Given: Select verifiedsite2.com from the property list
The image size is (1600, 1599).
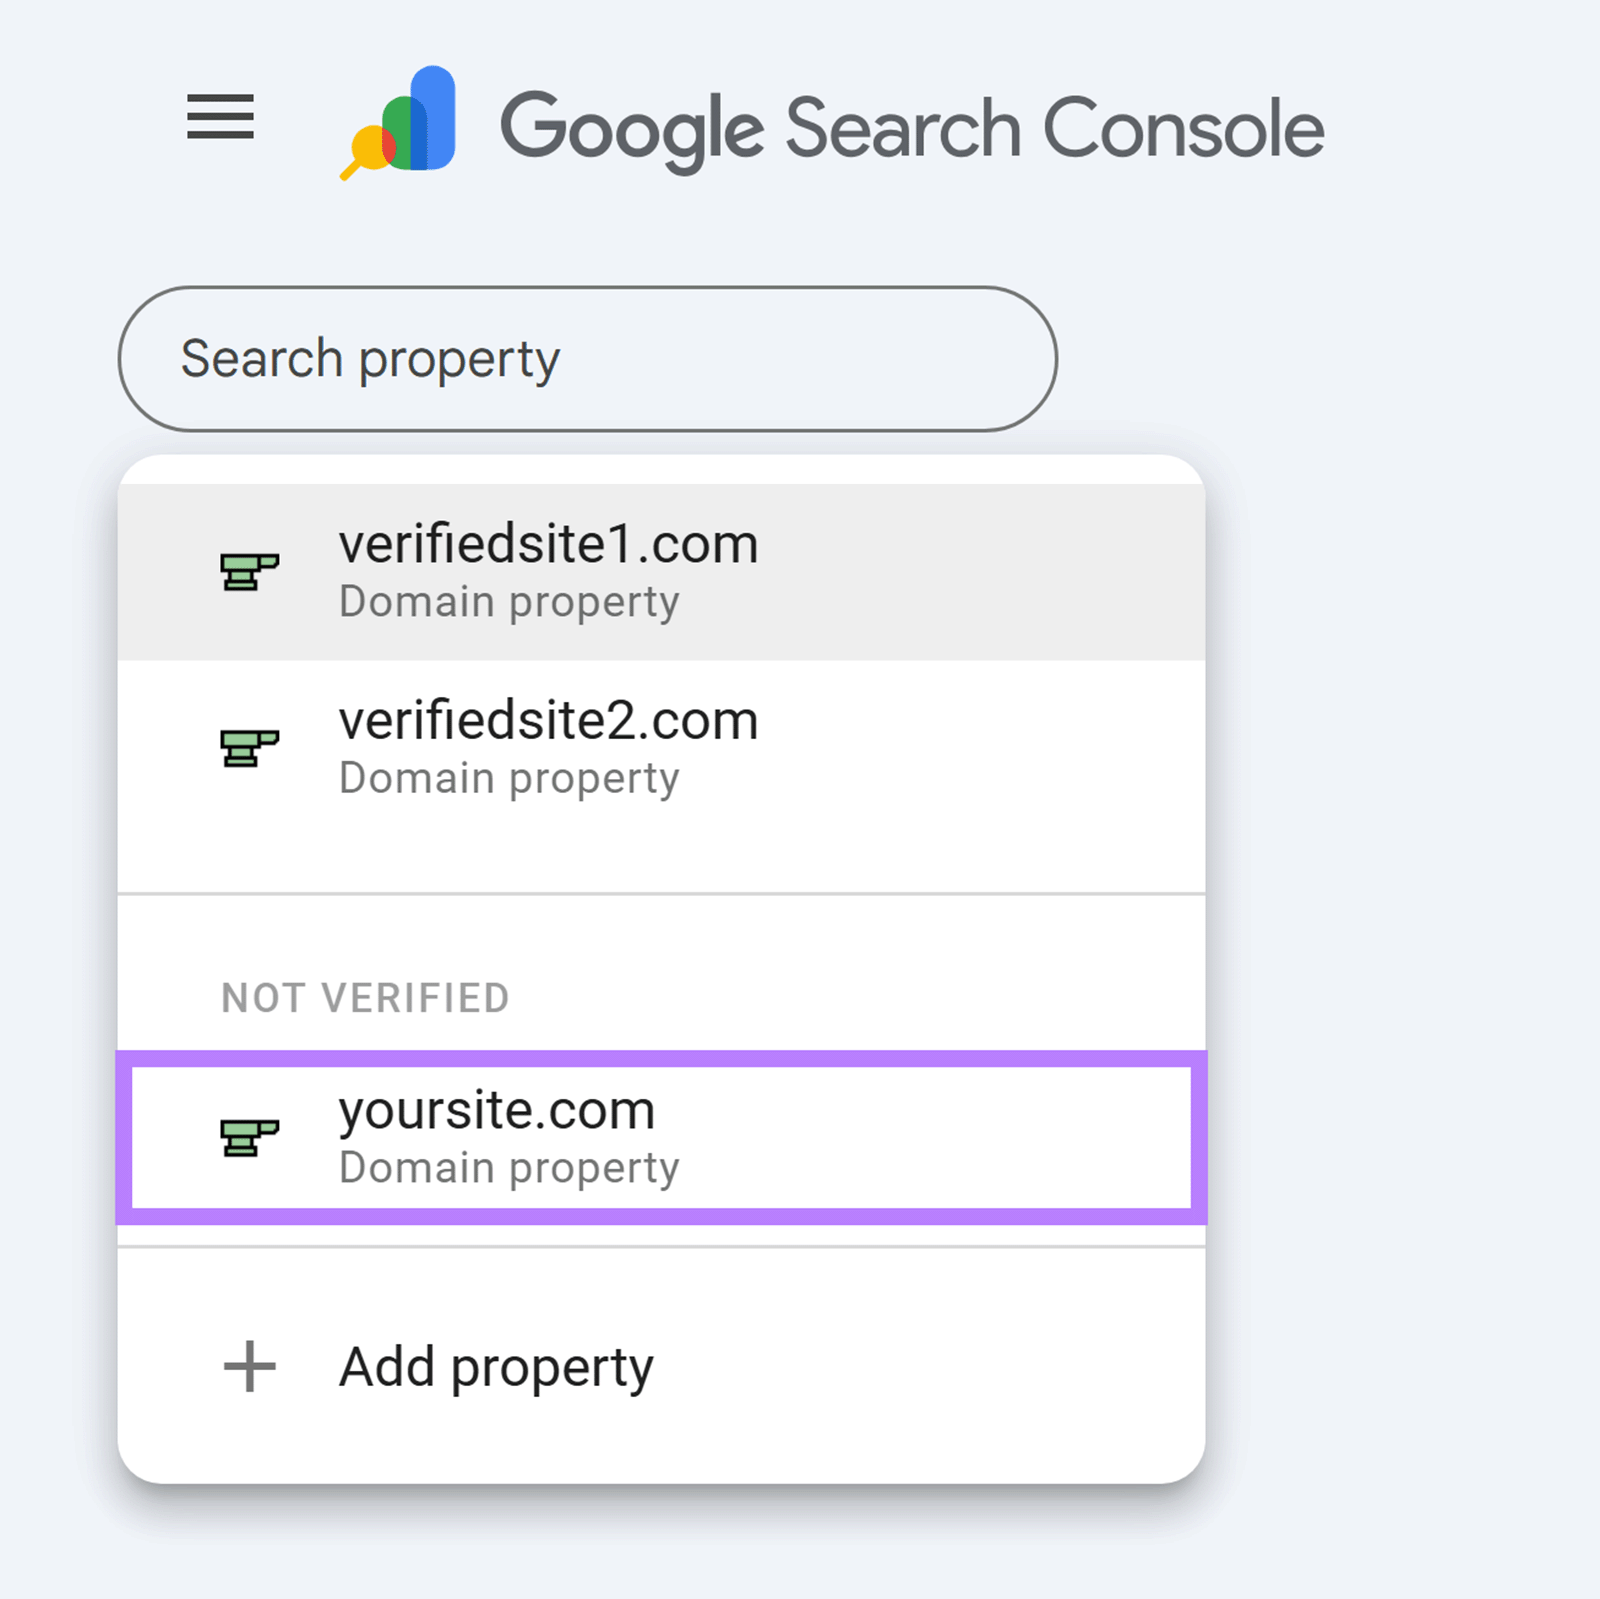Looking at the screenshot, I should [548, 719].
